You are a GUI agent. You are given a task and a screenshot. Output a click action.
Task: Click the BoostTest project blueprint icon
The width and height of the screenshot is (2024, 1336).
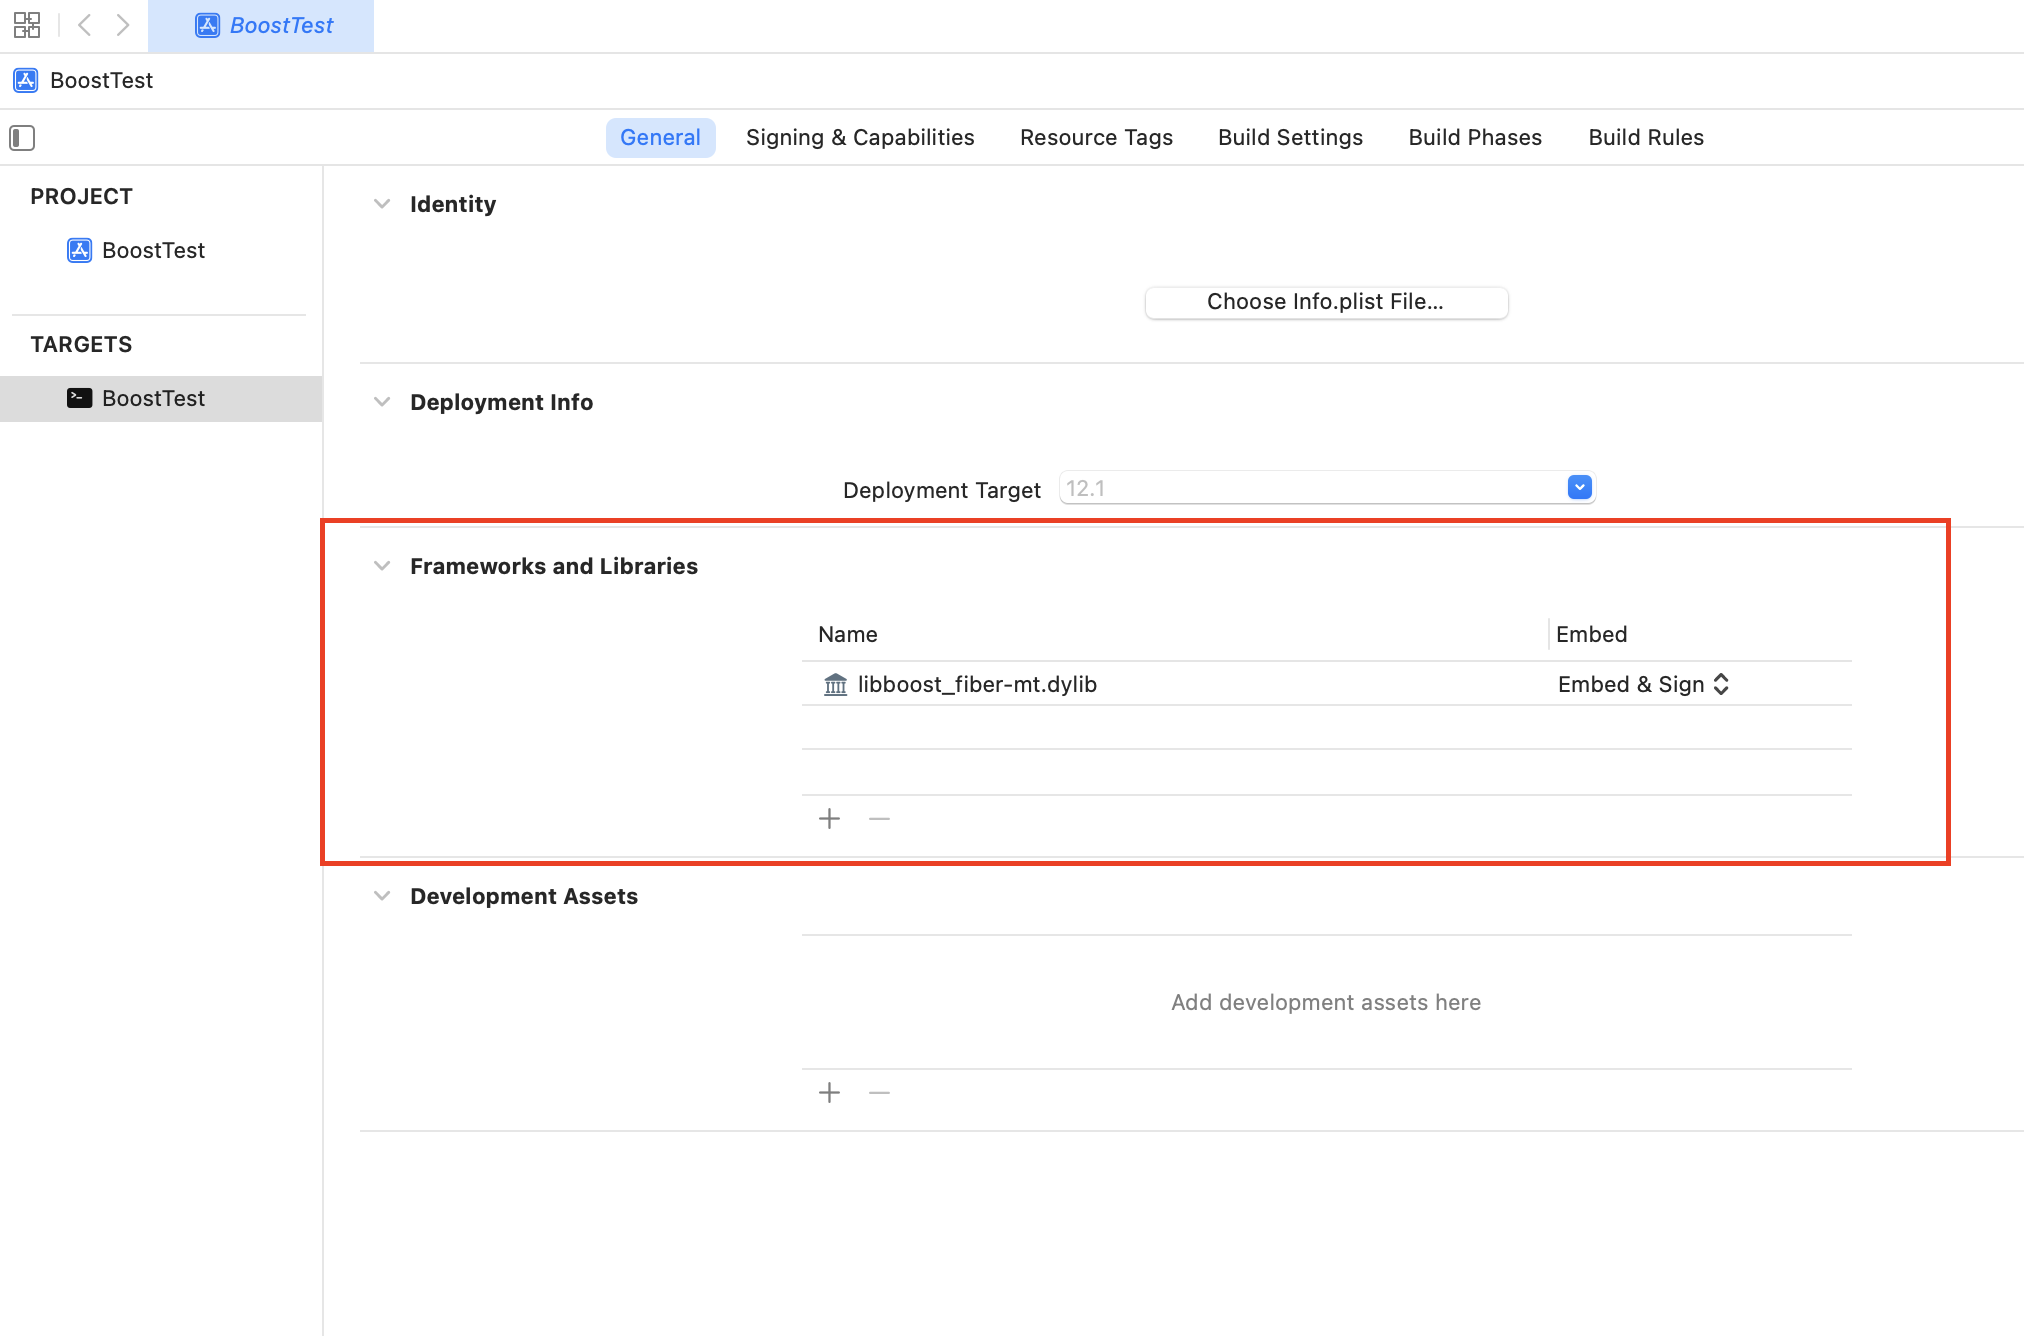tap(79, 250)
